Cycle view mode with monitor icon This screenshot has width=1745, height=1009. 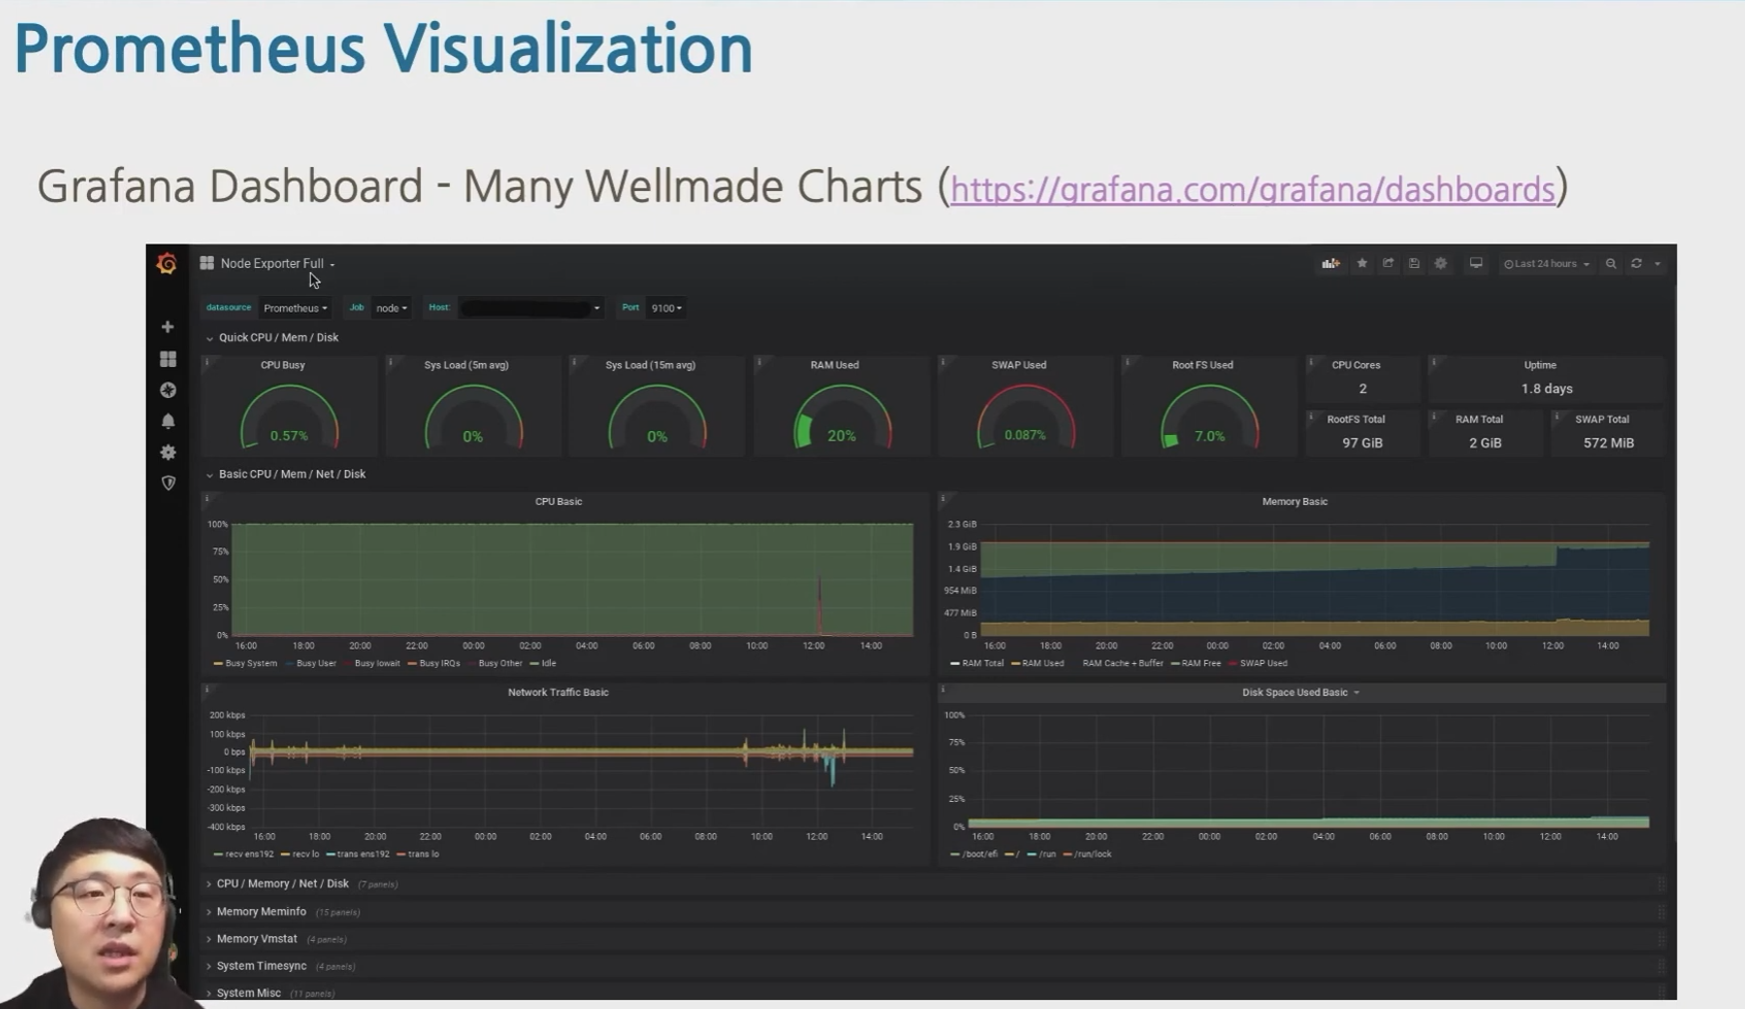1476,264
